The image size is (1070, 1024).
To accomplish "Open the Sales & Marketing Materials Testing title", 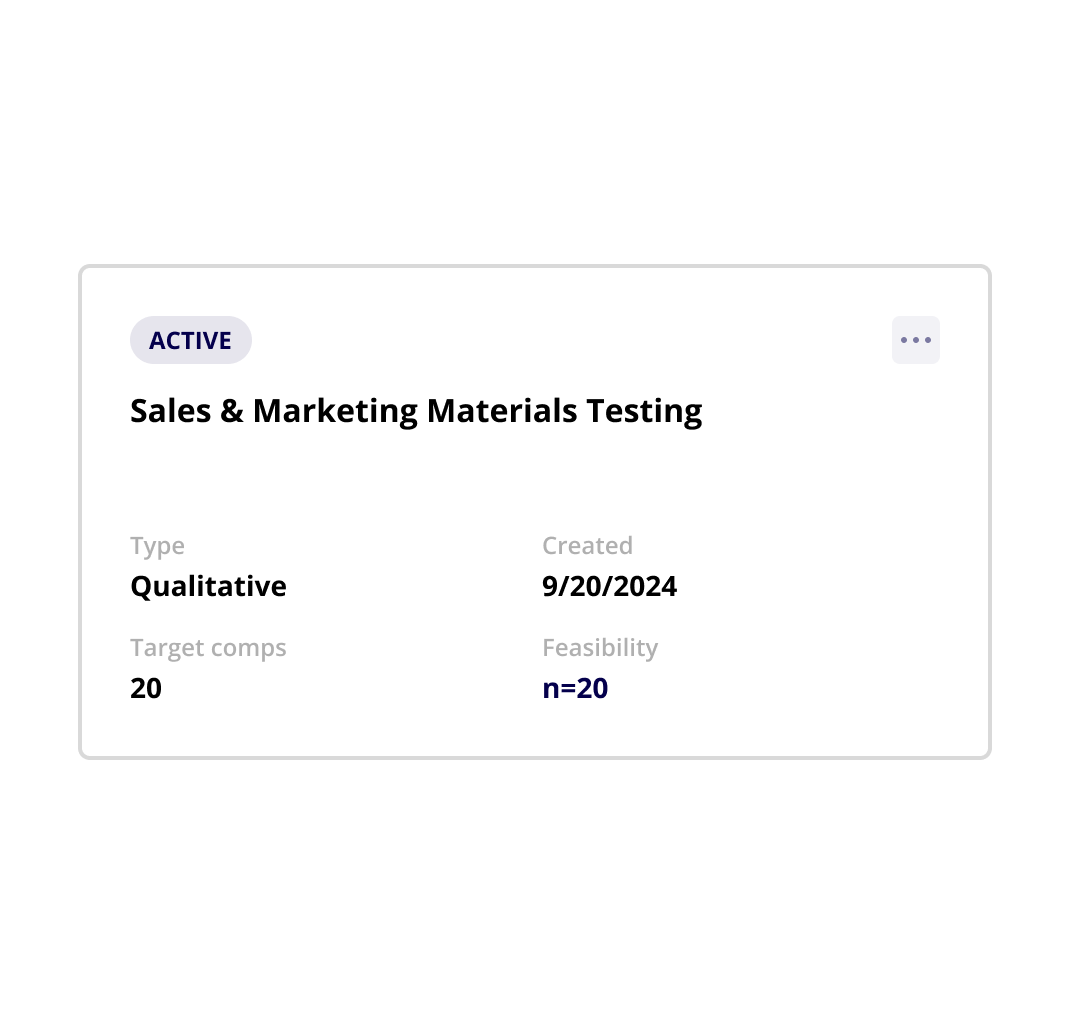I will click(x=416, y=411).
